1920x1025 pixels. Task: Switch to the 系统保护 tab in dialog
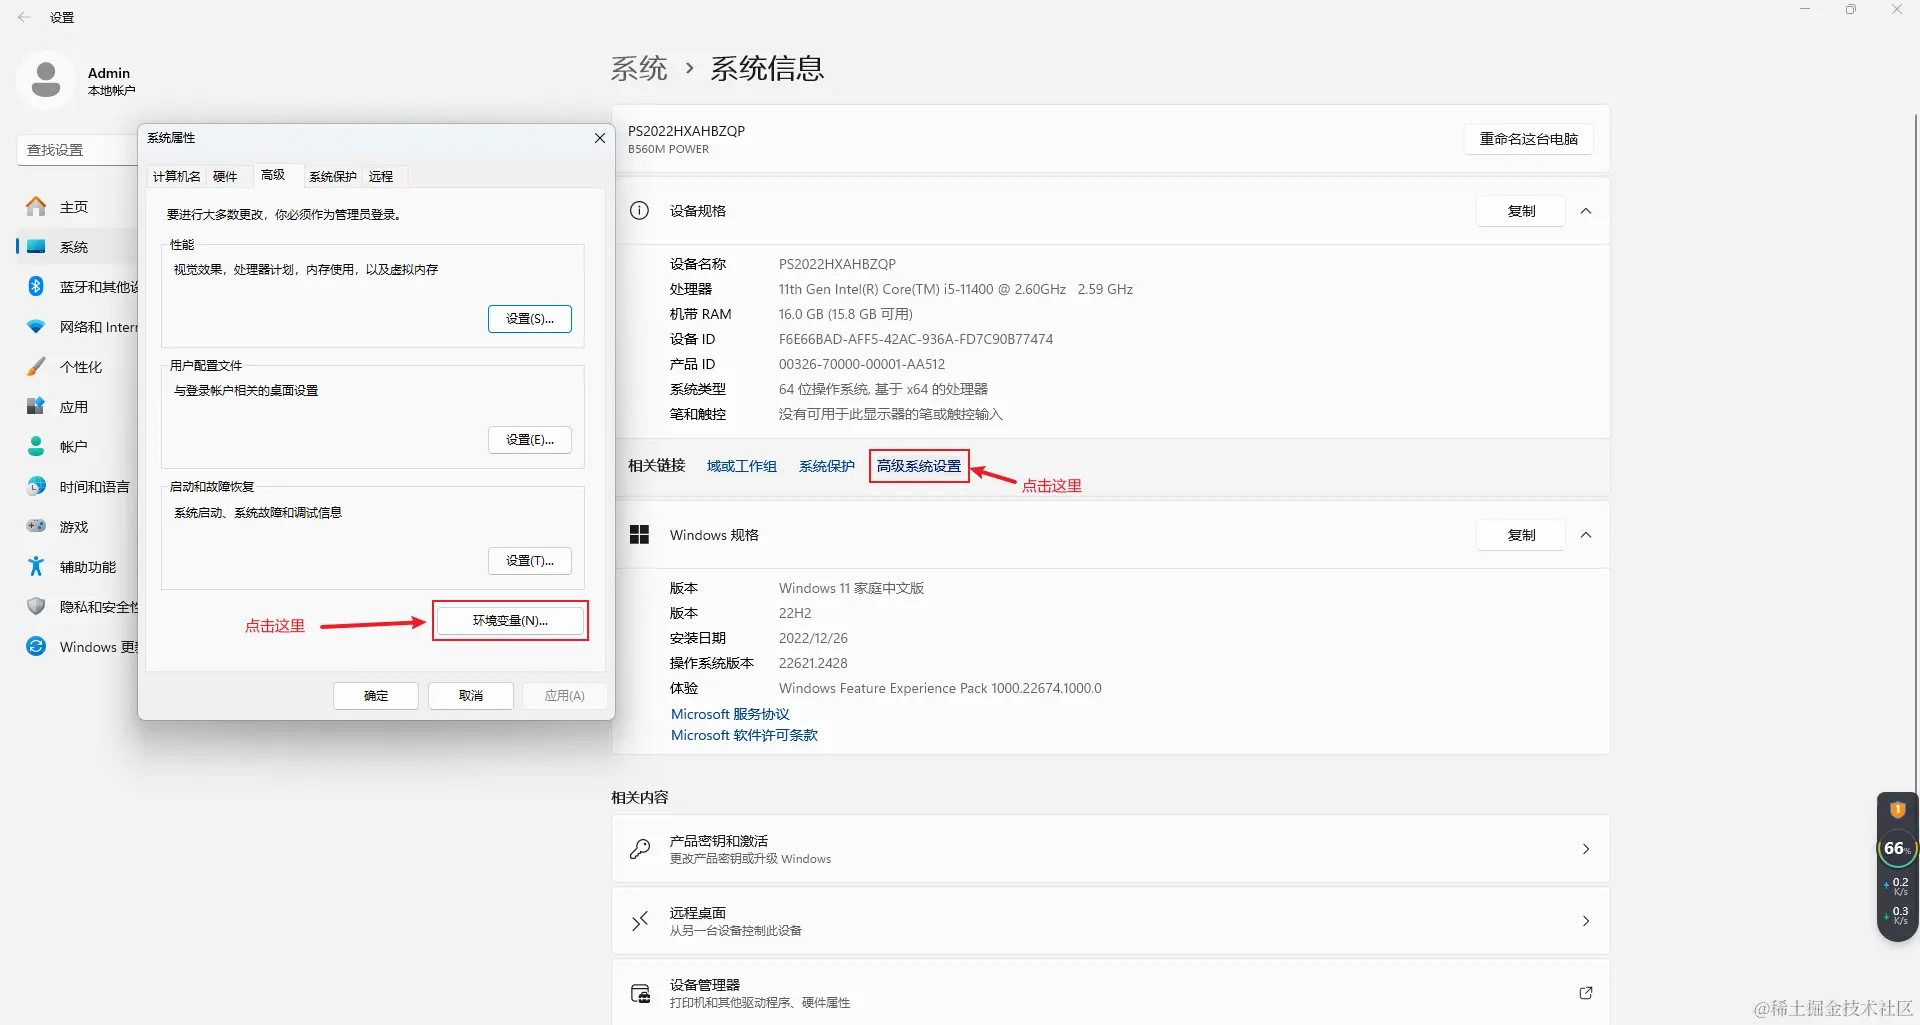333,177
